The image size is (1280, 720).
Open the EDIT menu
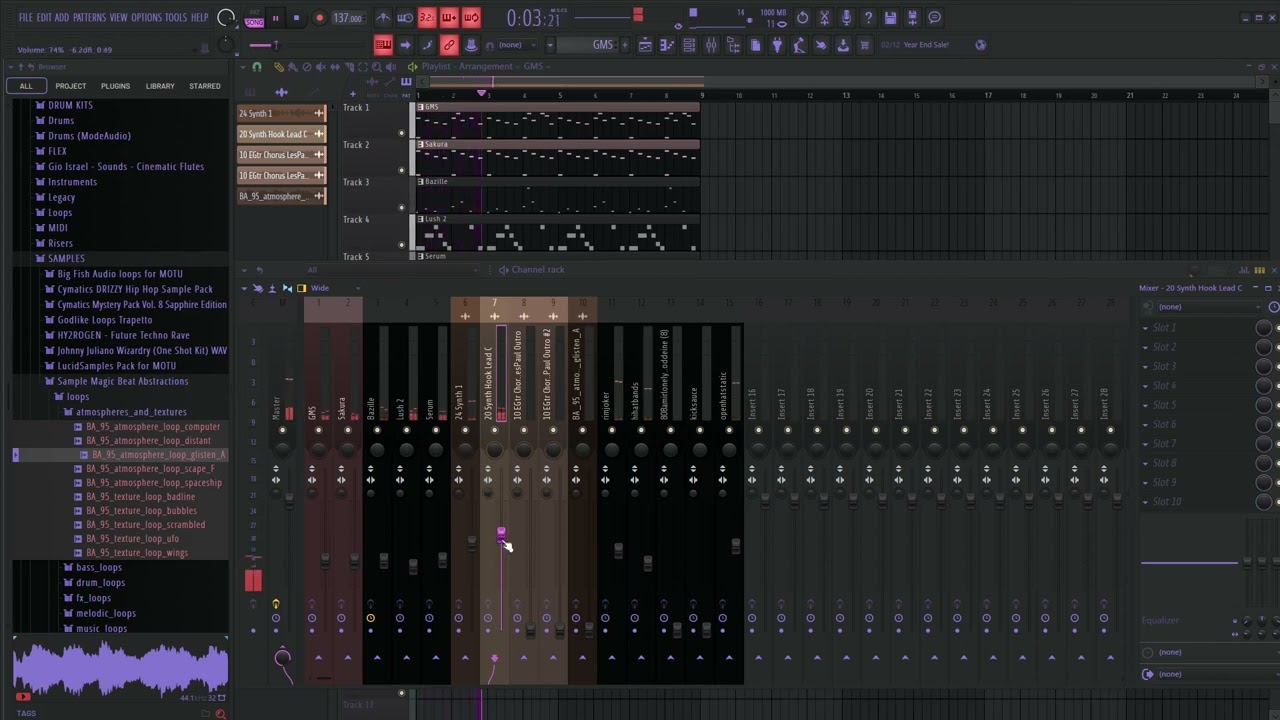coord(44,18)
